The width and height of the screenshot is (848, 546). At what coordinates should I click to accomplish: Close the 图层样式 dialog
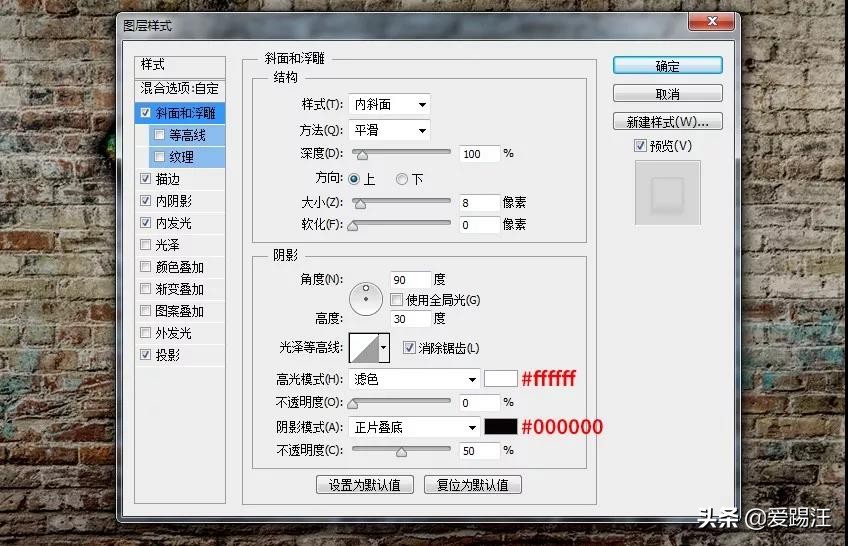tap(712, 21)
